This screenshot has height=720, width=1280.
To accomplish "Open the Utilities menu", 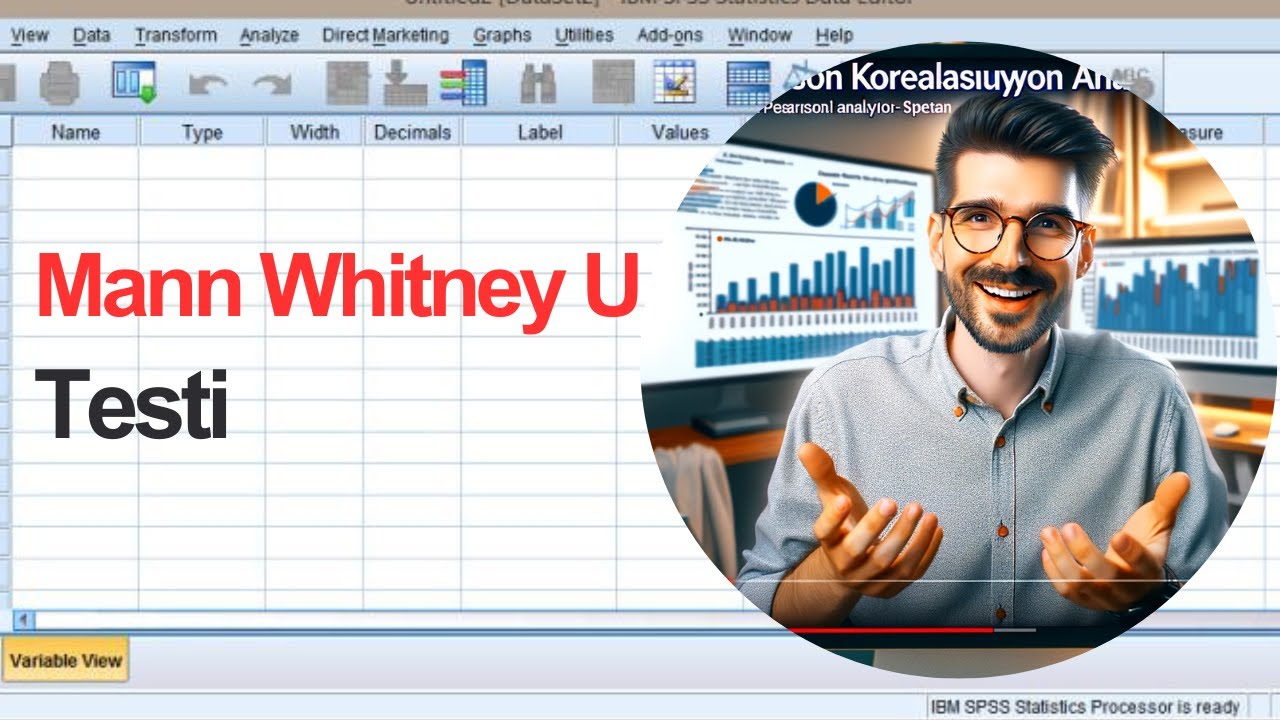I will coord(584,35).
